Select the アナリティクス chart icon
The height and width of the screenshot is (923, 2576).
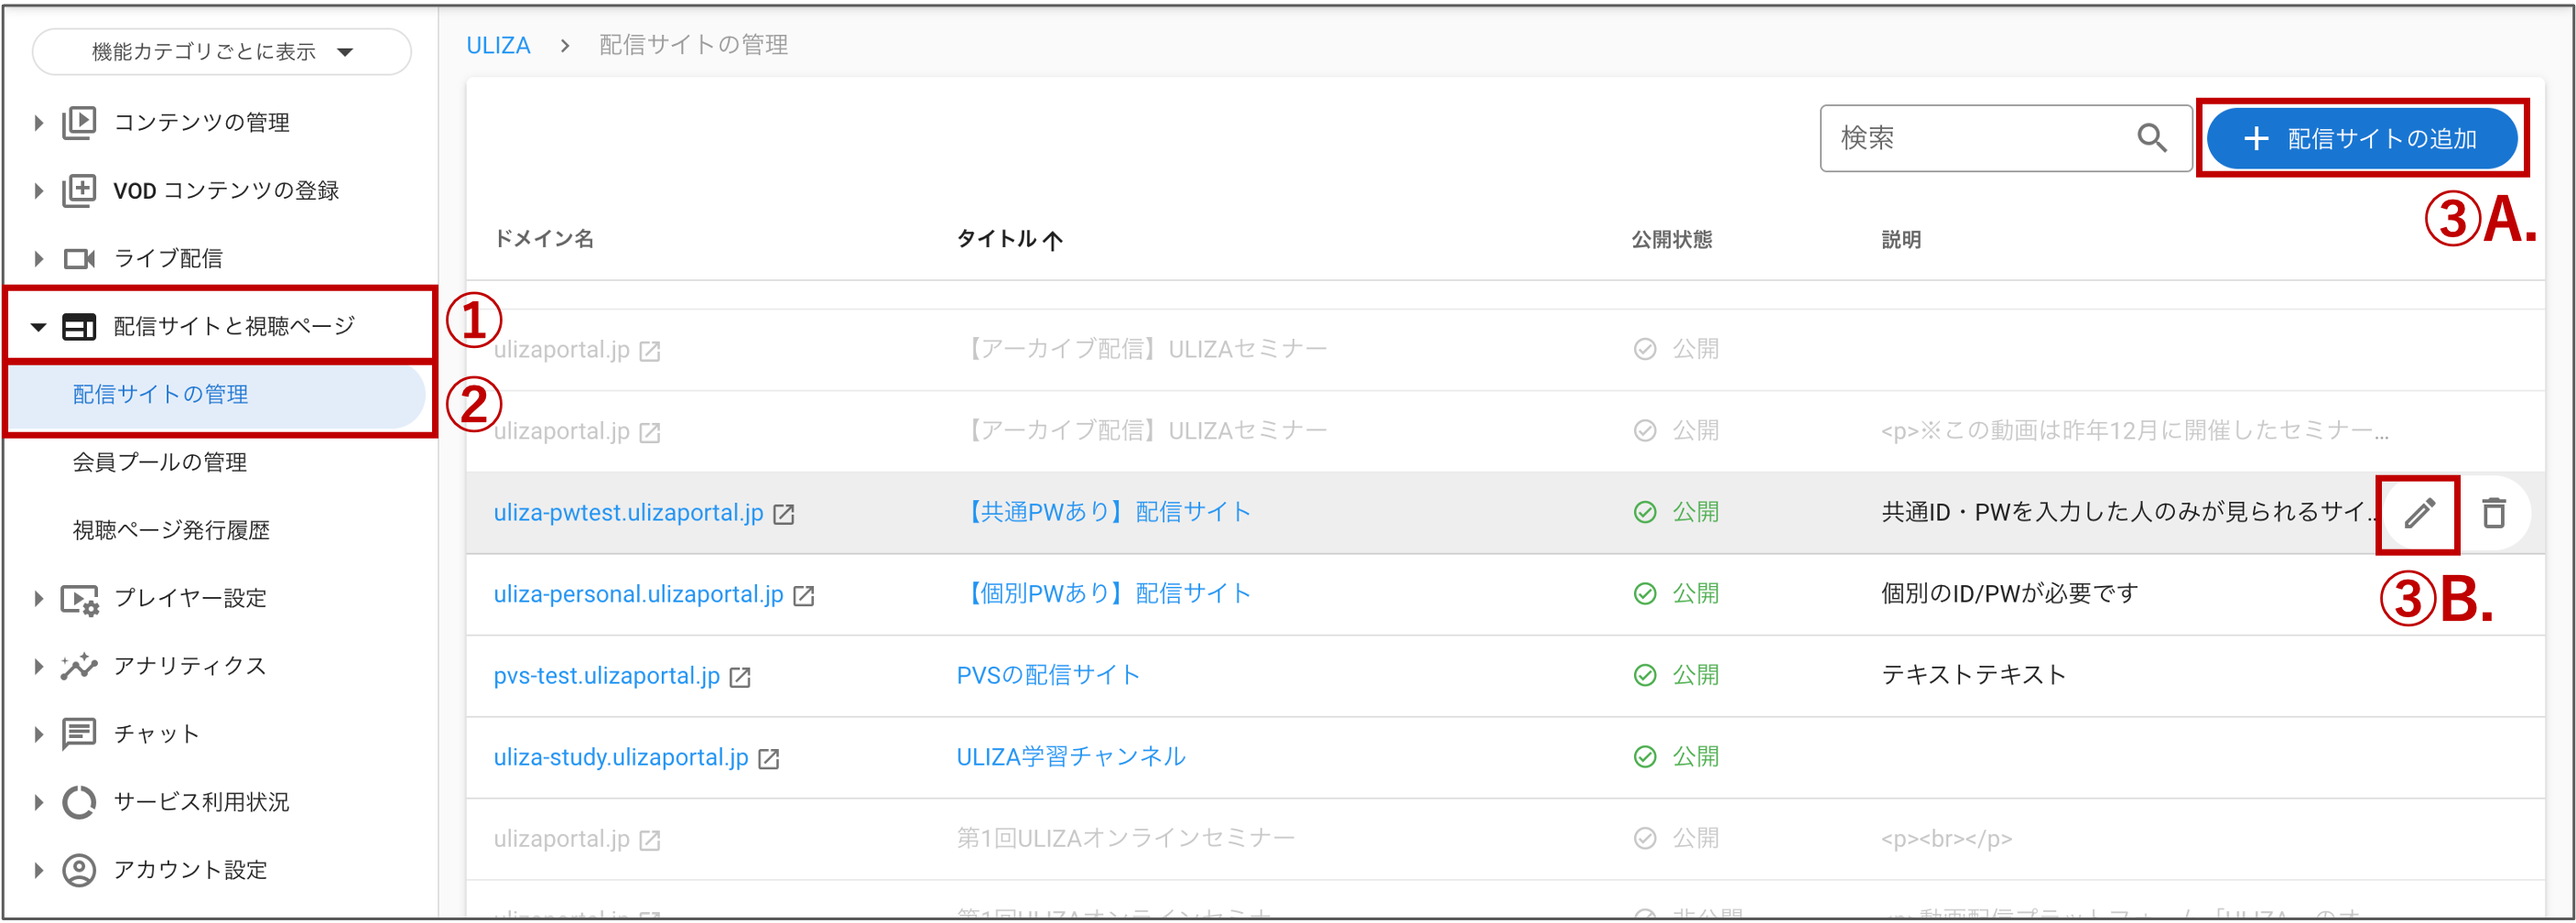pos(79,666)
